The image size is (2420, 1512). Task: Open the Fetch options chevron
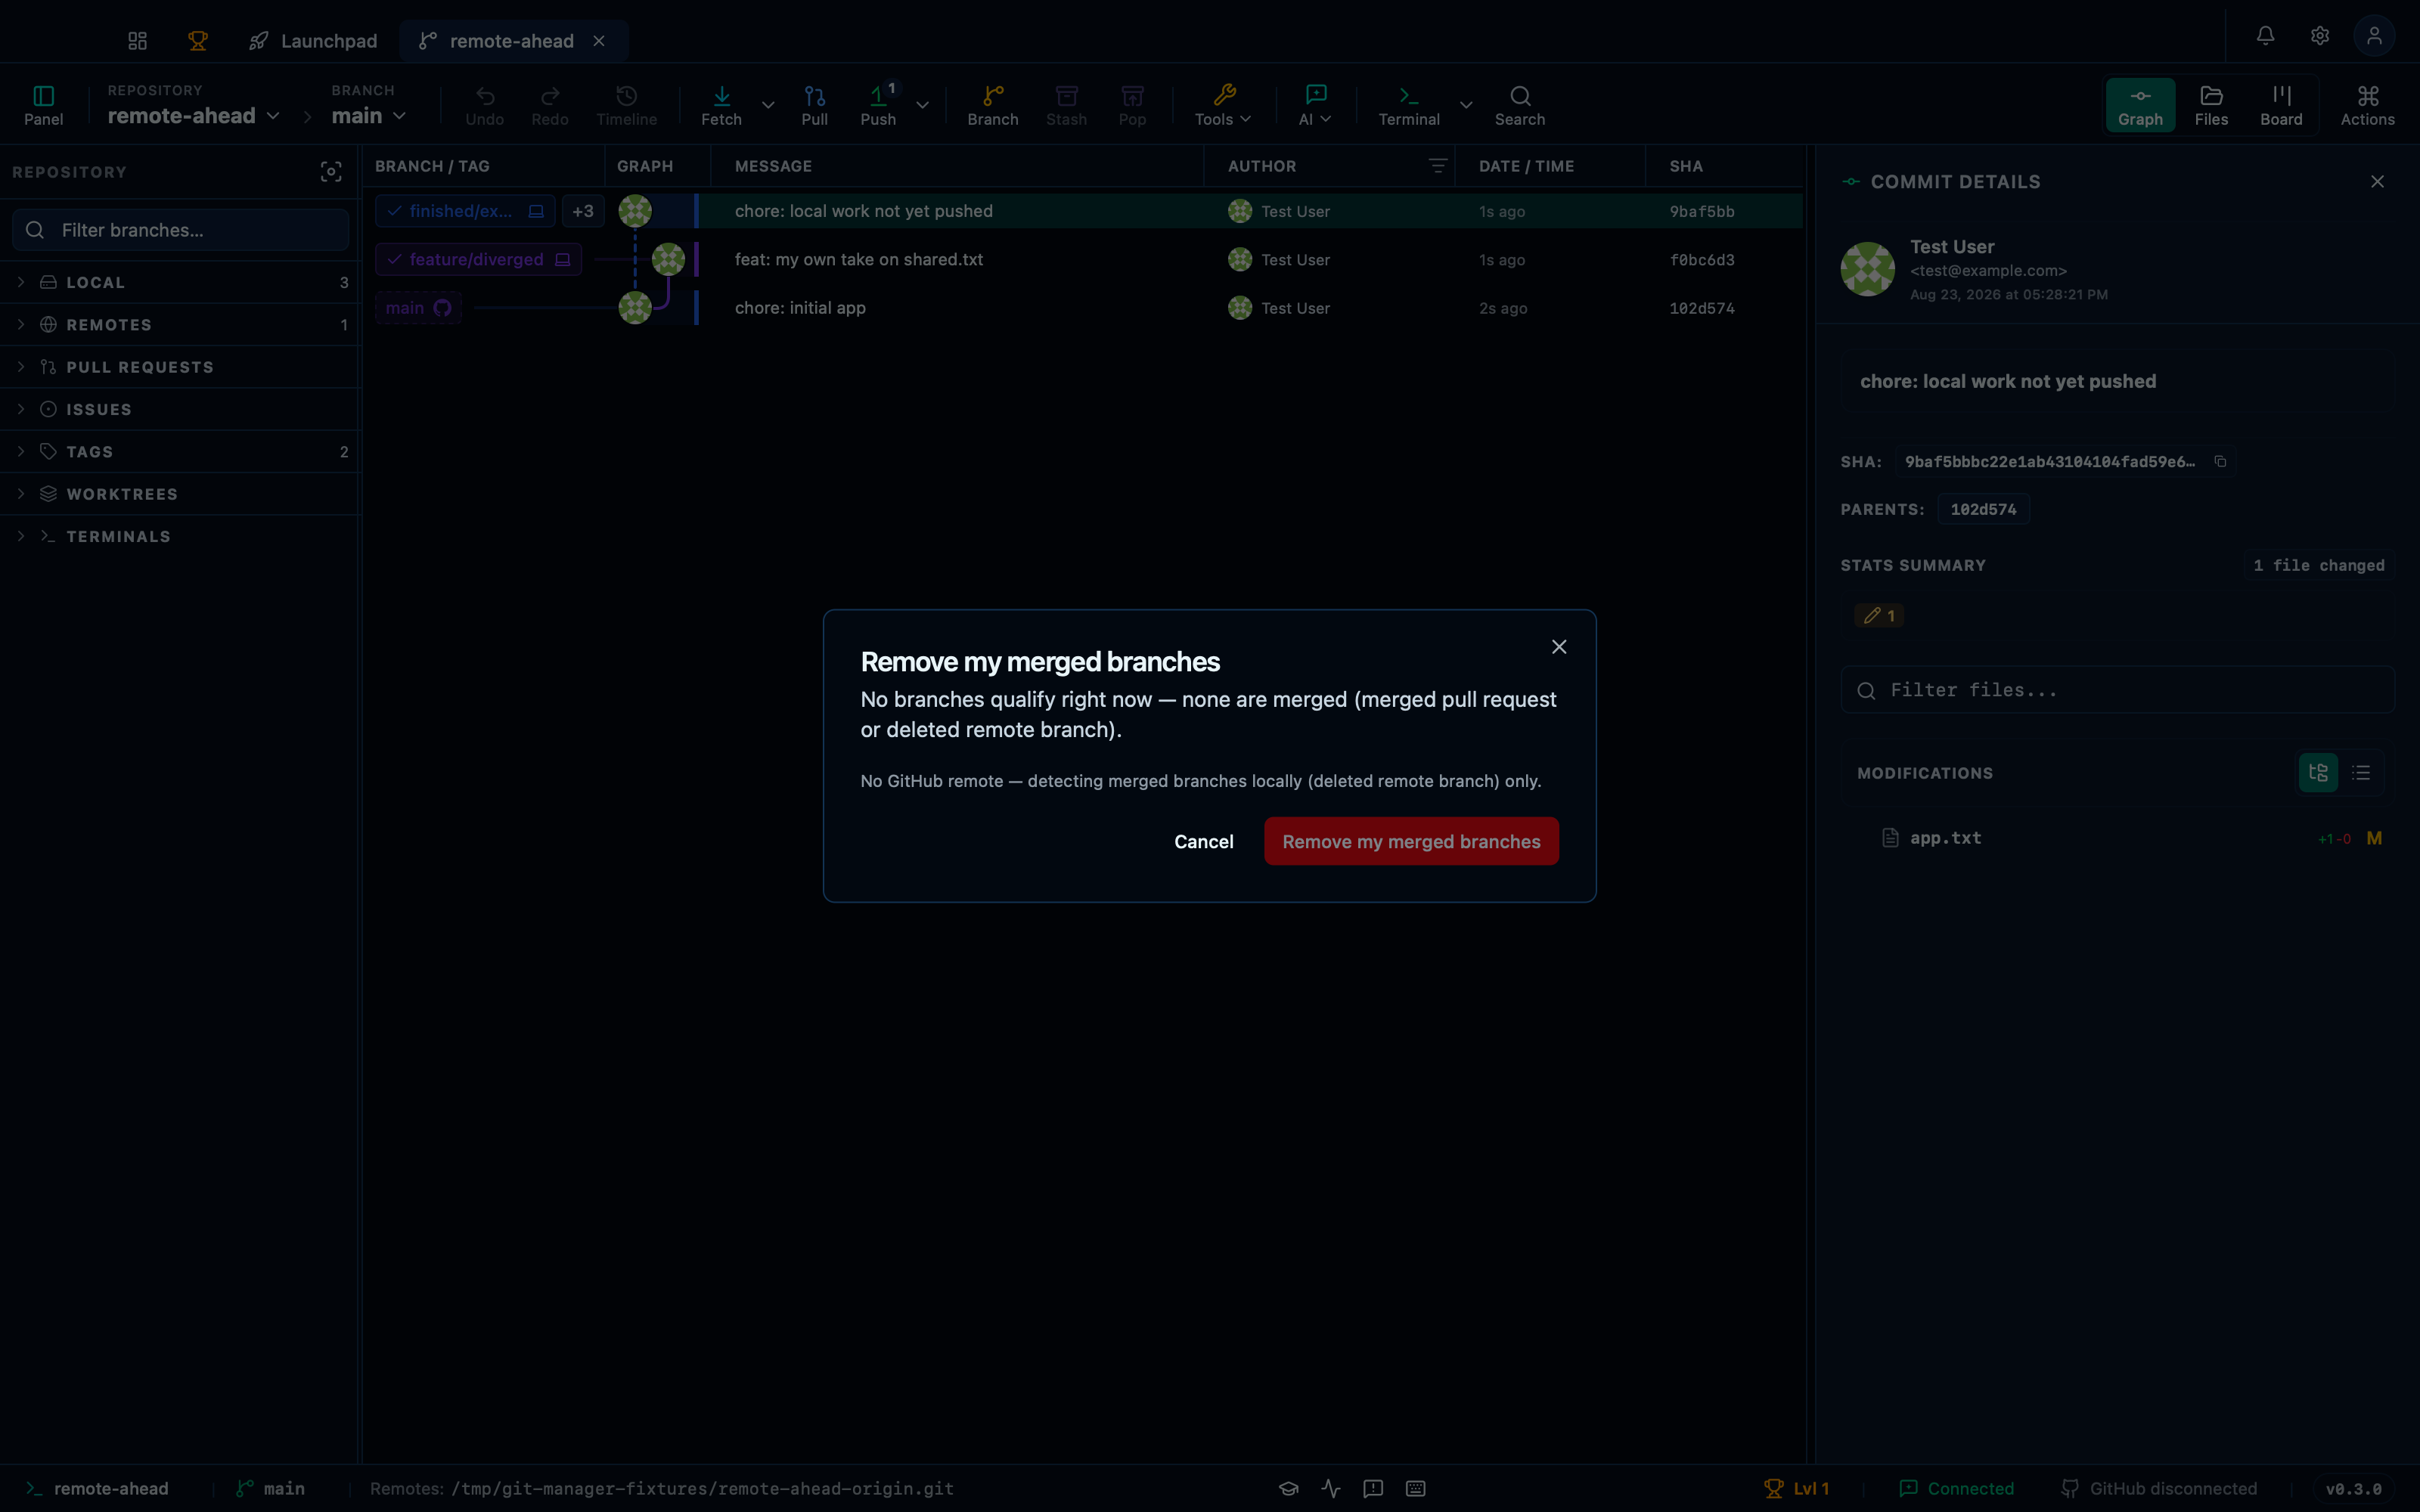768,105
